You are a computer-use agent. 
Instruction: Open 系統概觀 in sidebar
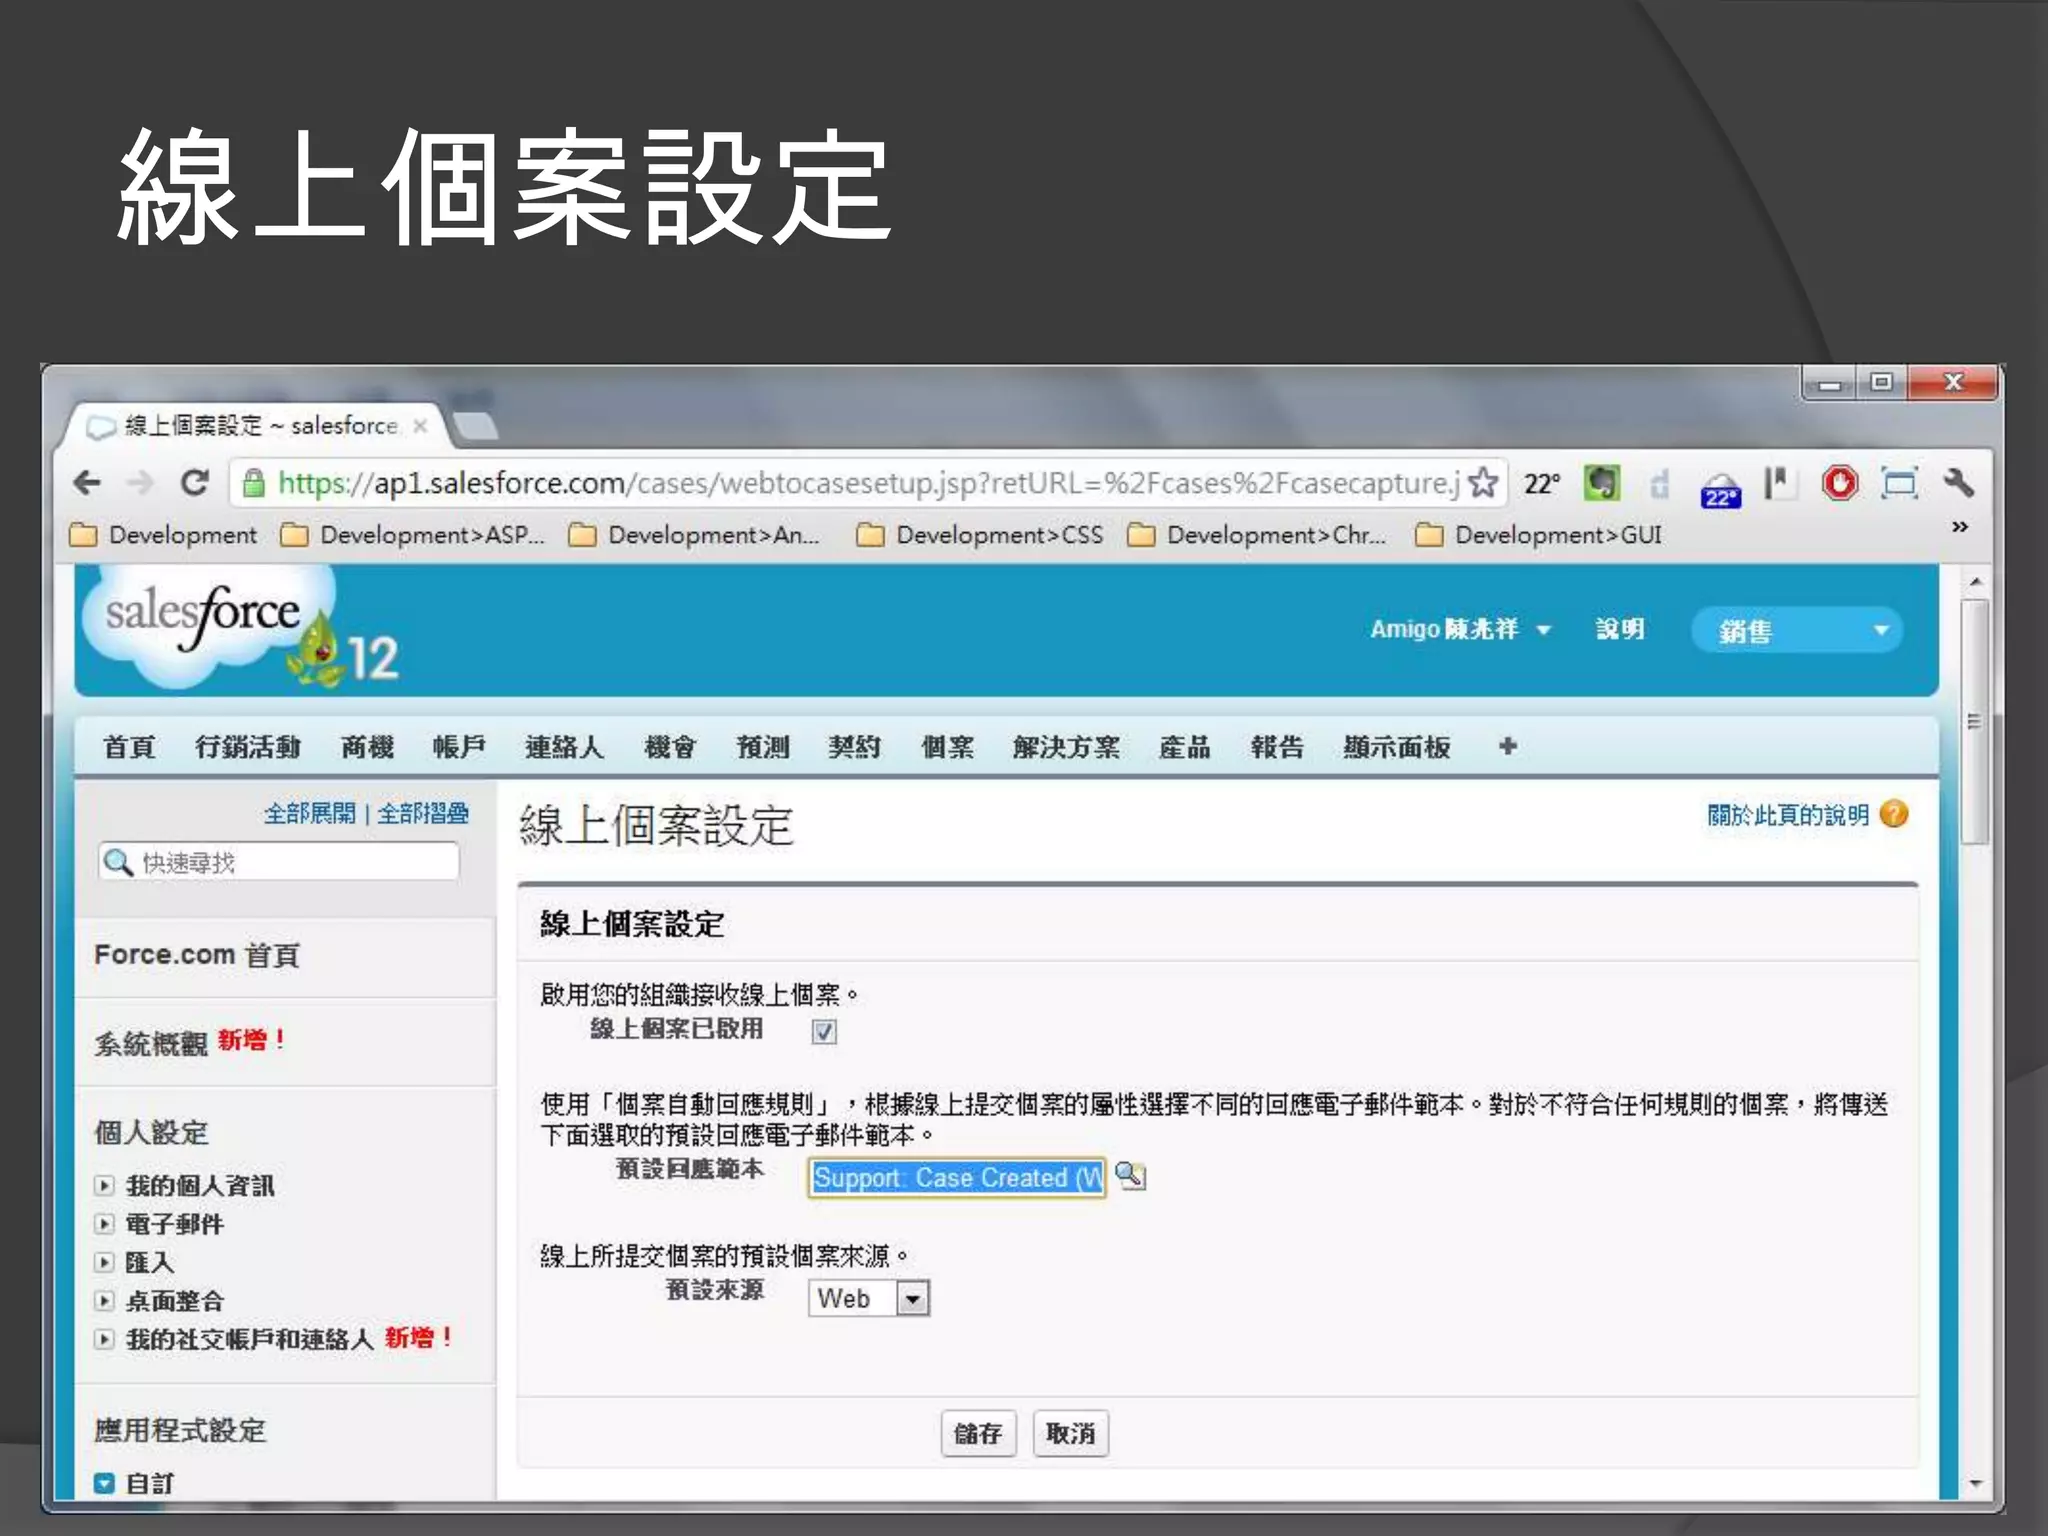151,1043
